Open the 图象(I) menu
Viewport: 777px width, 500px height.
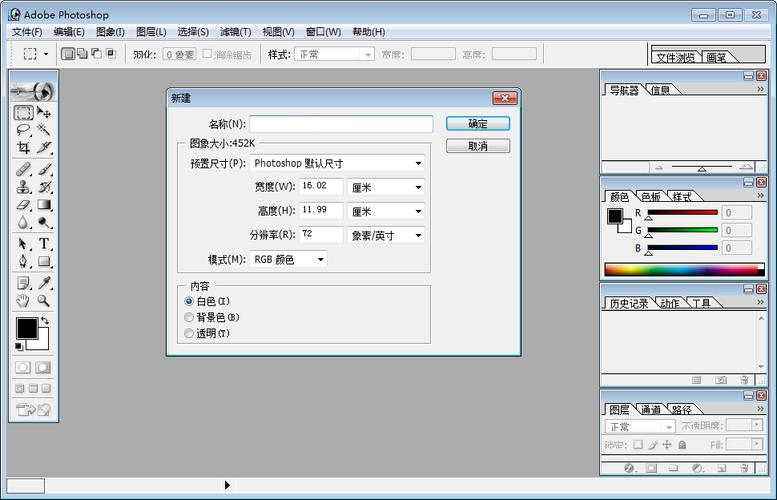click(x=111, y=32)
